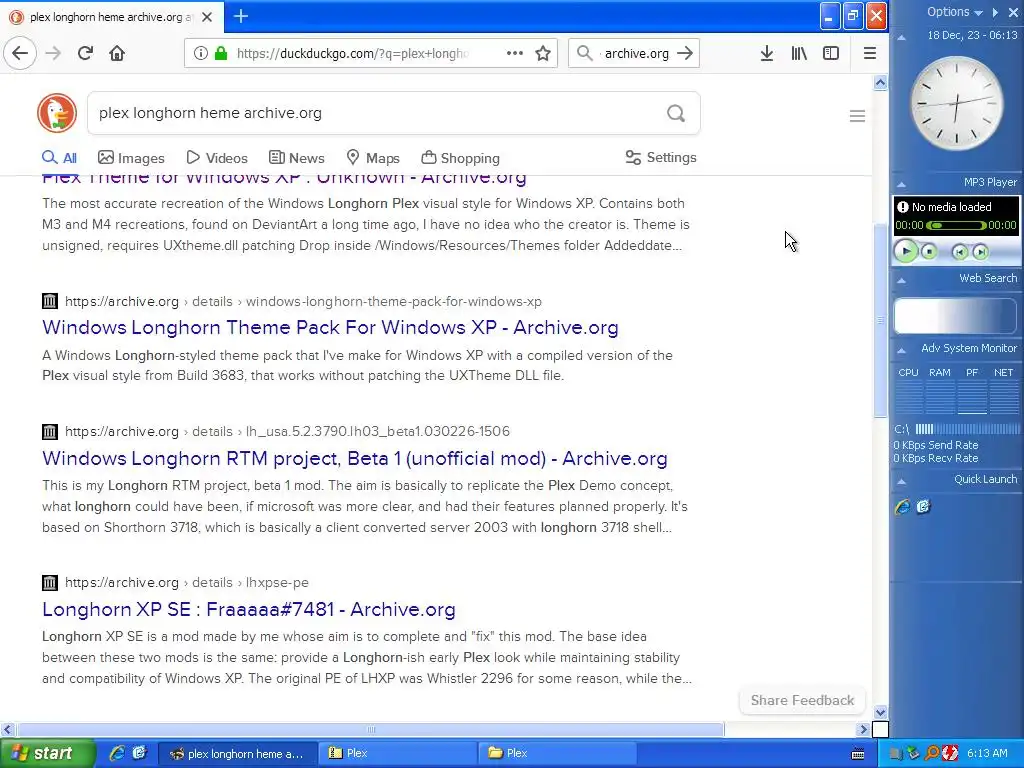Go back with the browser Back arrow
Image resolution: width=1024 pixels, height=768 pixels.
[x=20, y=53]
